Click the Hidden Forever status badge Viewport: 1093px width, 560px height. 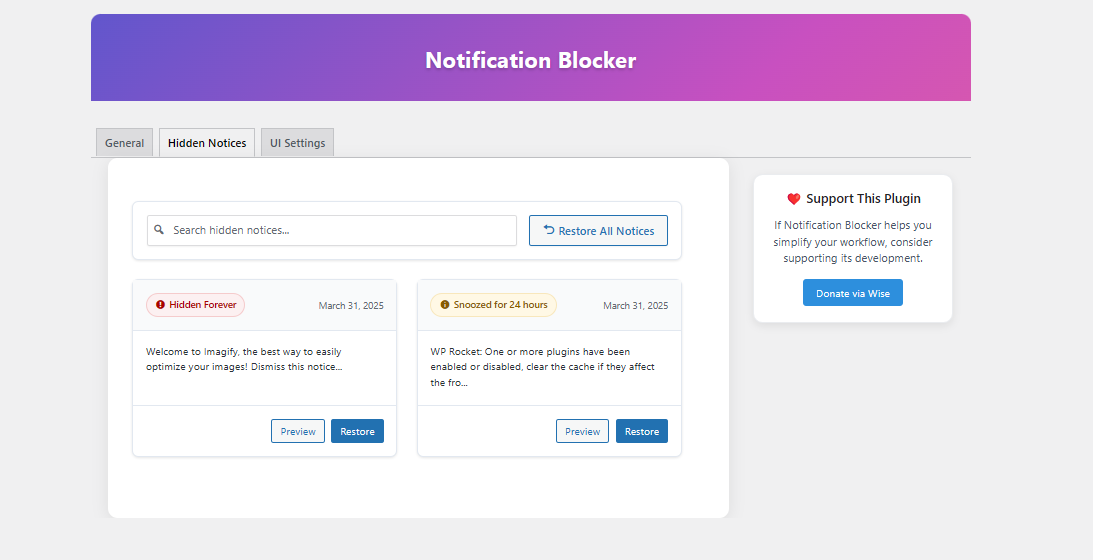click(x=196, y=305)
